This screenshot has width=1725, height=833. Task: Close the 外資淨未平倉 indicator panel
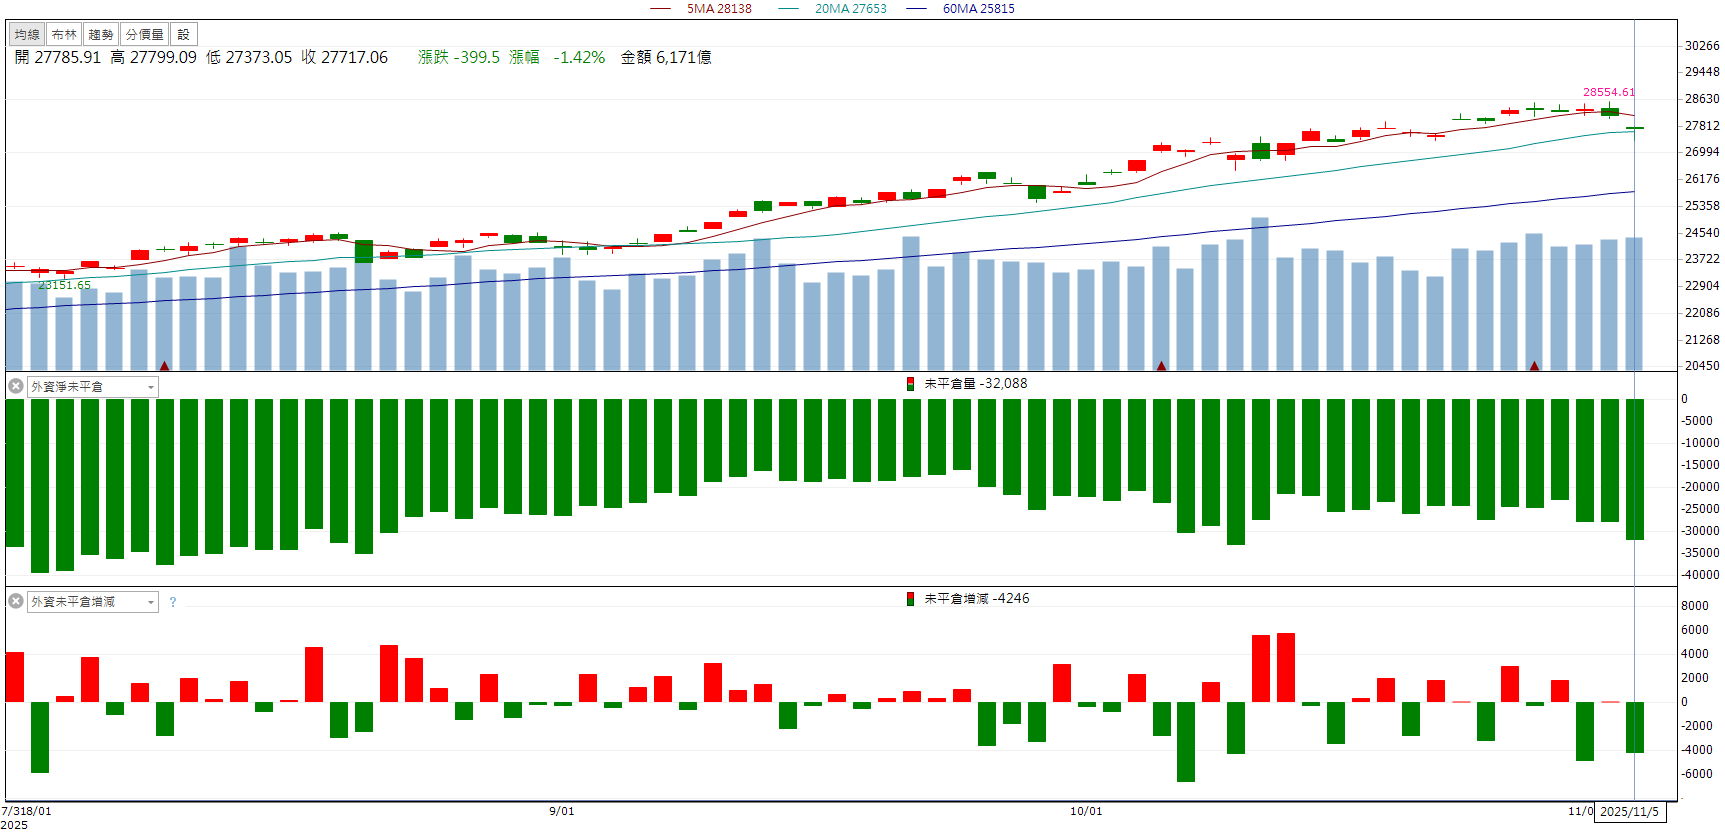click(x=16, y=386)
